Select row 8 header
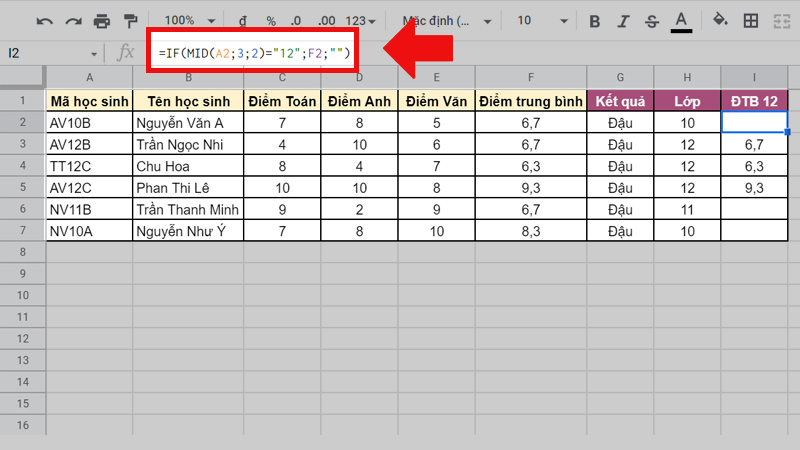Screen dimensions: 800x450 22,252
